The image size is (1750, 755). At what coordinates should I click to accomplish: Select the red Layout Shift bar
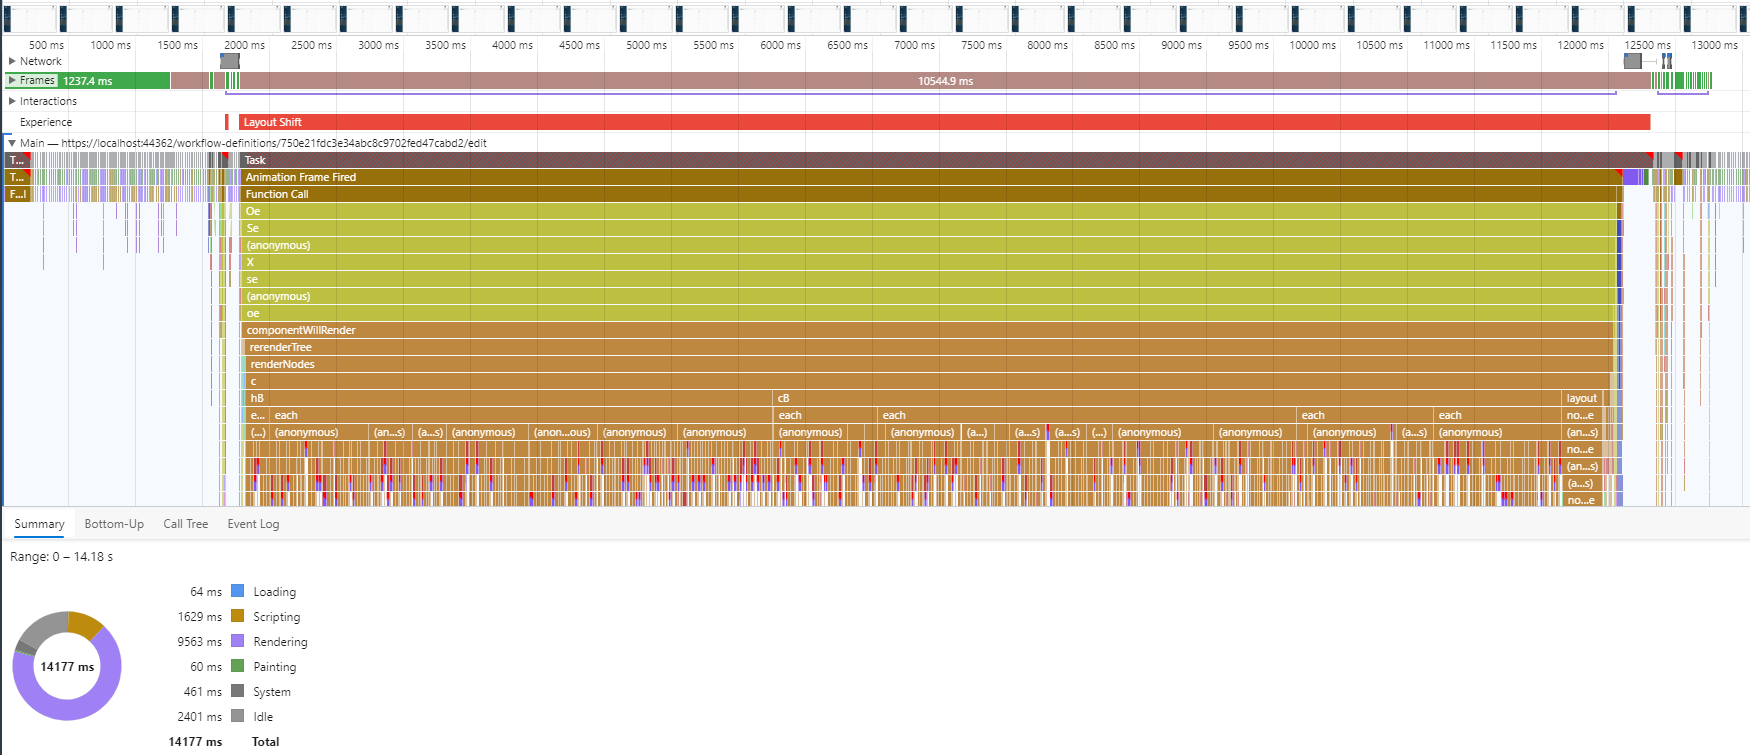tap(944, 122)
